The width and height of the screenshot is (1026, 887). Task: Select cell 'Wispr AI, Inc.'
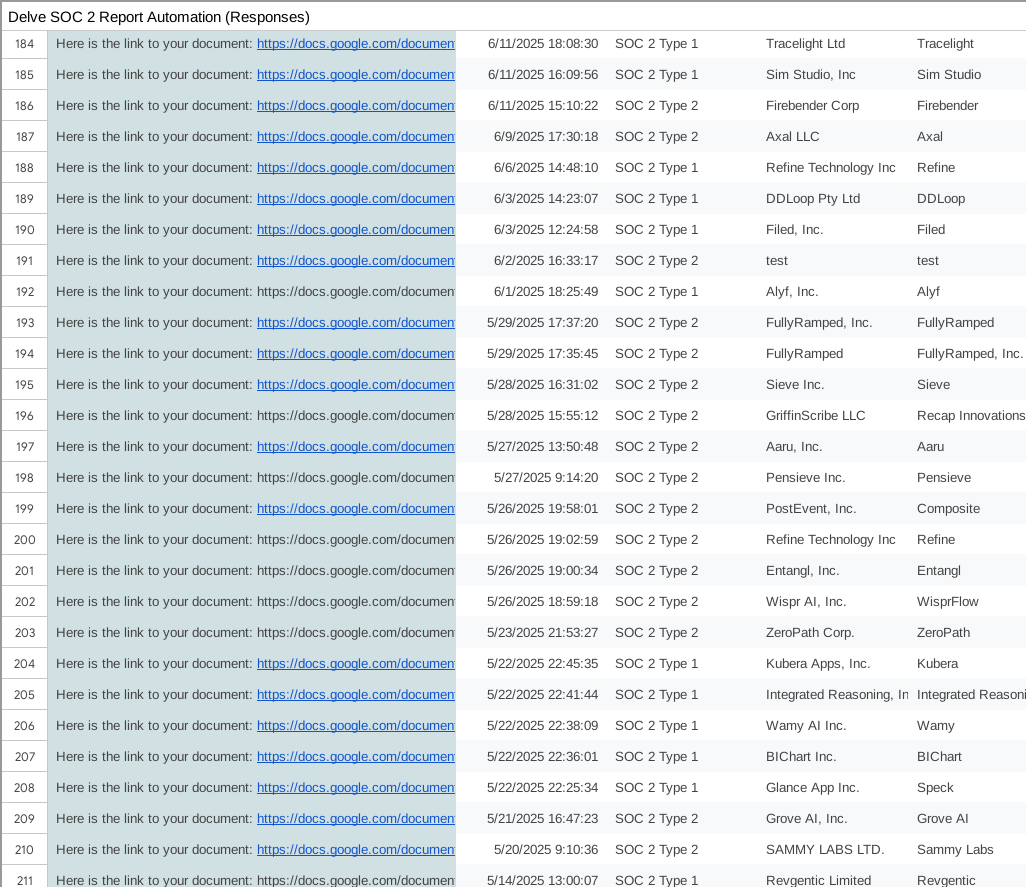click(x=805, y=601)
